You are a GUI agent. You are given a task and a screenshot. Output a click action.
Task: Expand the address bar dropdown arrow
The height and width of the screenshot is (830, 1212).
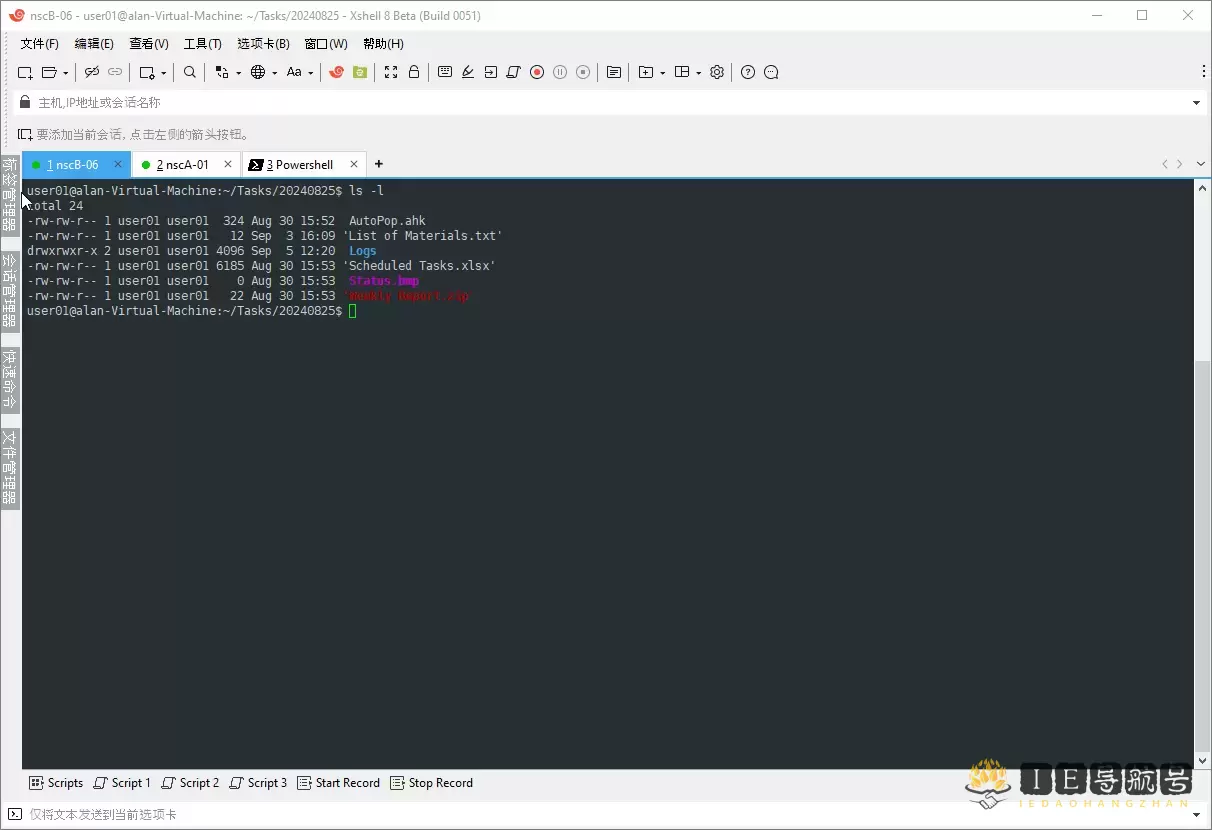click(x=1197, y=103)
